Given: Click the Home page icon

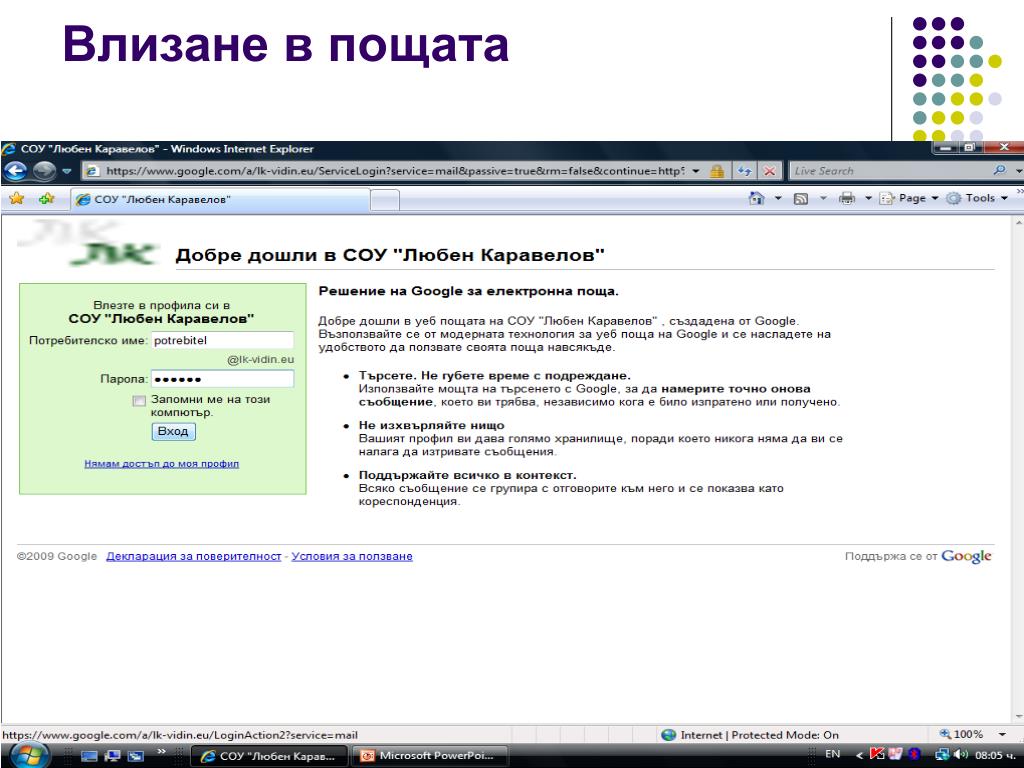Looking at the screenshot, I should (756, 198).
